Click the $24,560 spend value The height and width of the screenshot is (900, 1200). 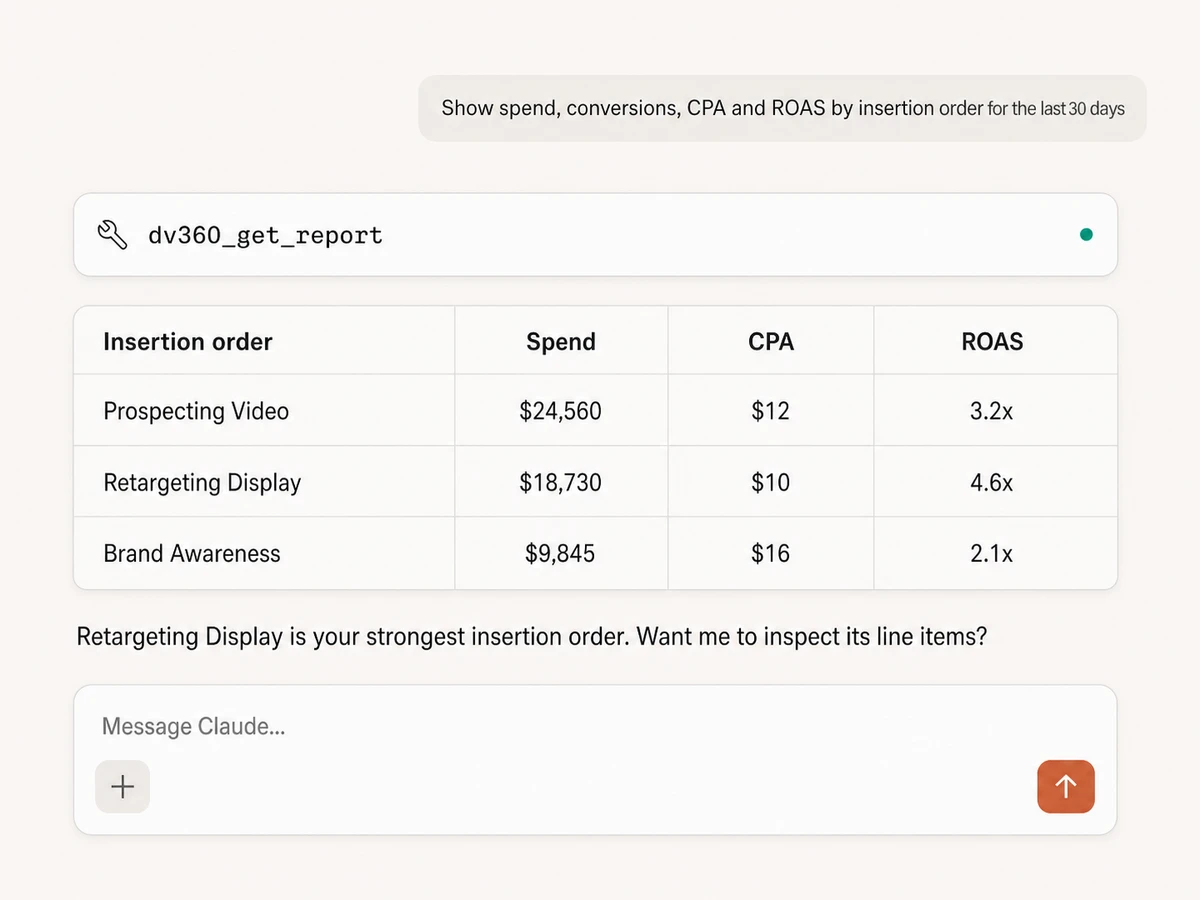pyautogui.click(x=561, y=411)
